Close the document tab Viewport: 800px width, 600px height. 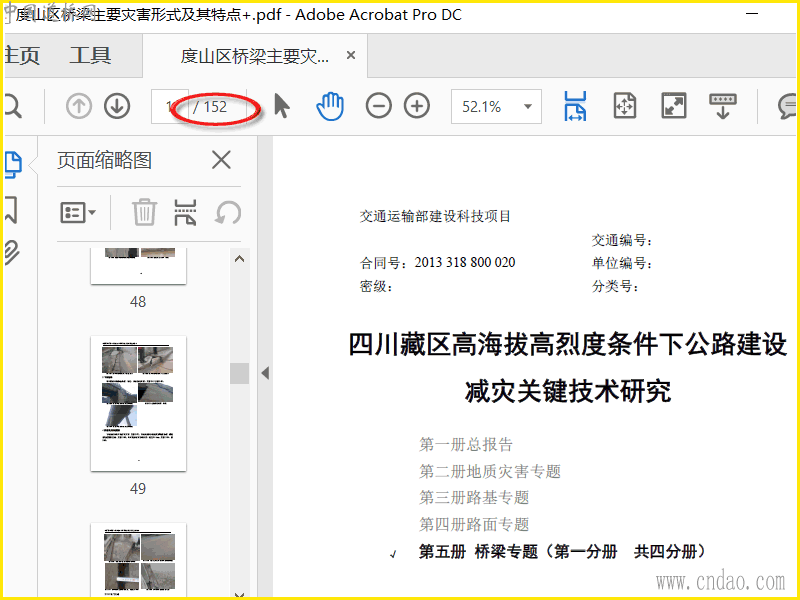click(x=351, y=55)
